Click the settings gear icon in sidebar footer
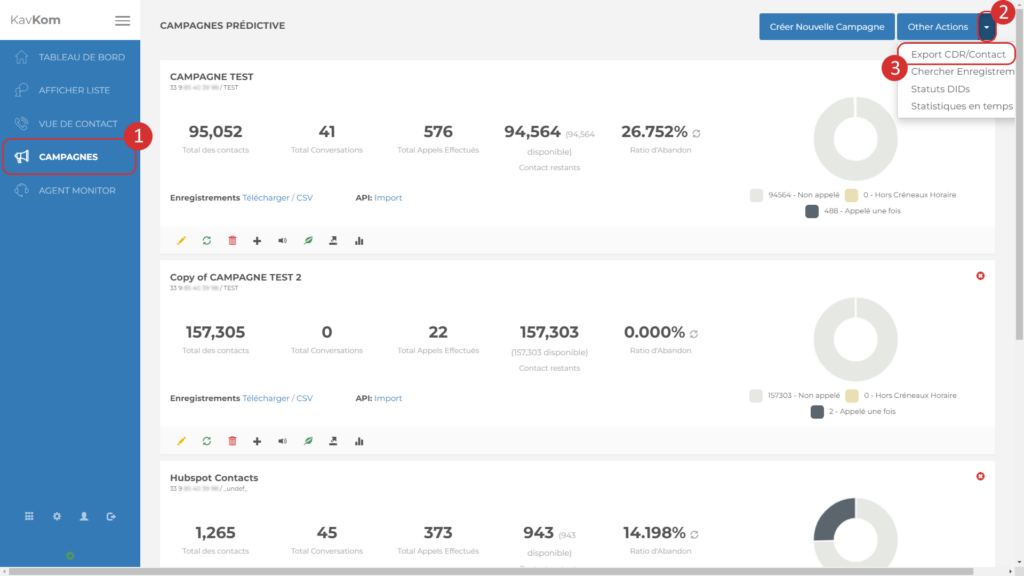Viewport: 1024px width, 576px height. click(57, 516)
